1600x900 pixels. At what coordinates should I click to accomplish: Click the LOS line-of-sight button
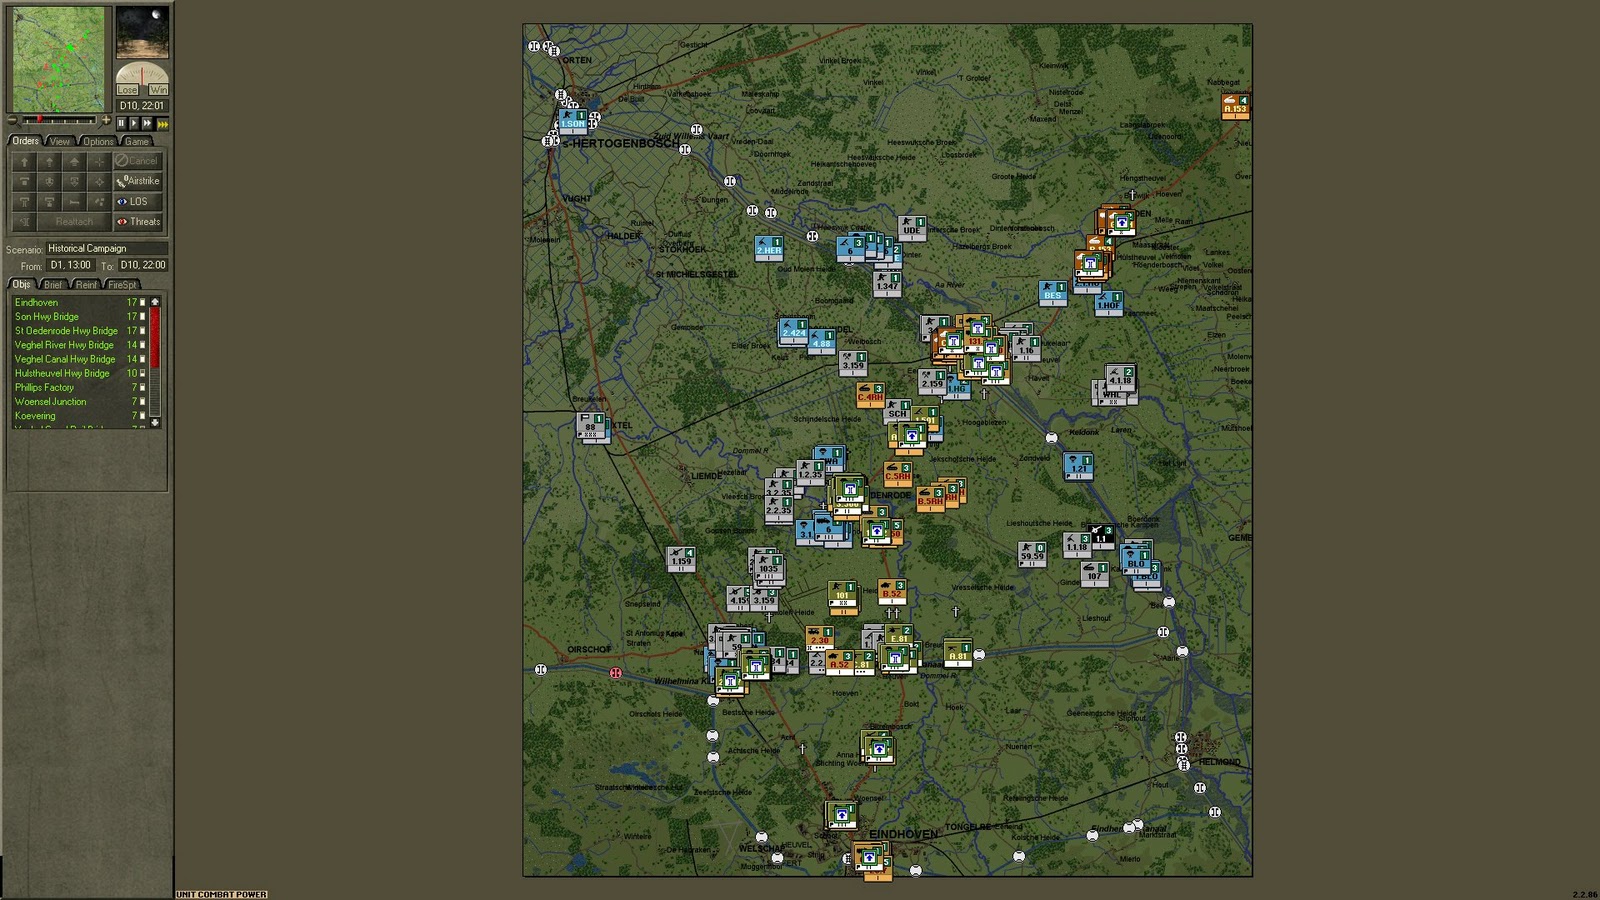pyautogui.click(x=138, y=201)
